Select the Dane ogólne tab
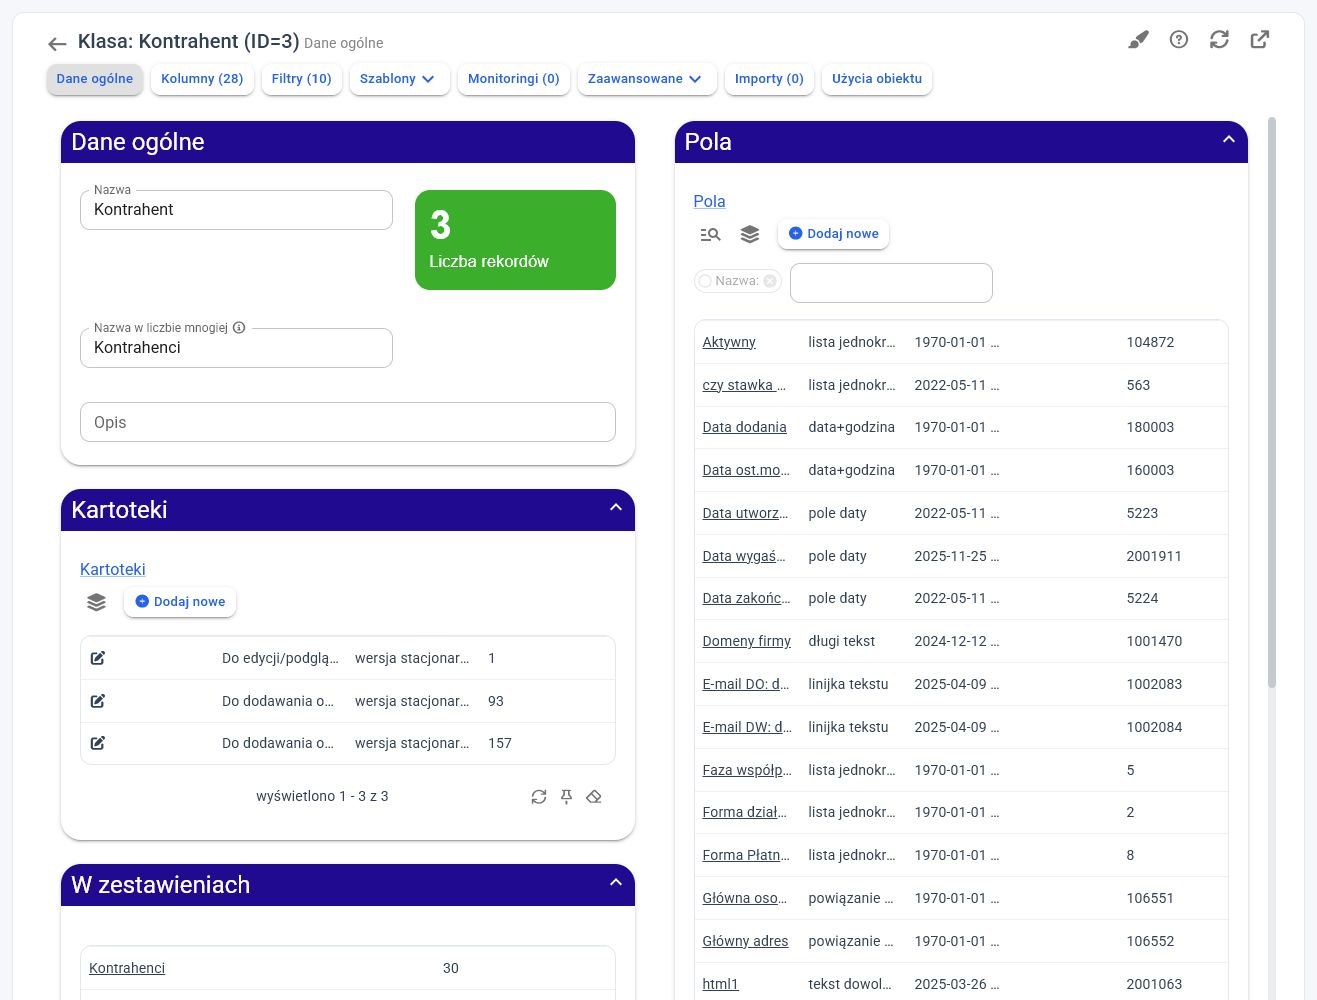This screenshot has width=1317, height=1000. click(x=95, y=79)
